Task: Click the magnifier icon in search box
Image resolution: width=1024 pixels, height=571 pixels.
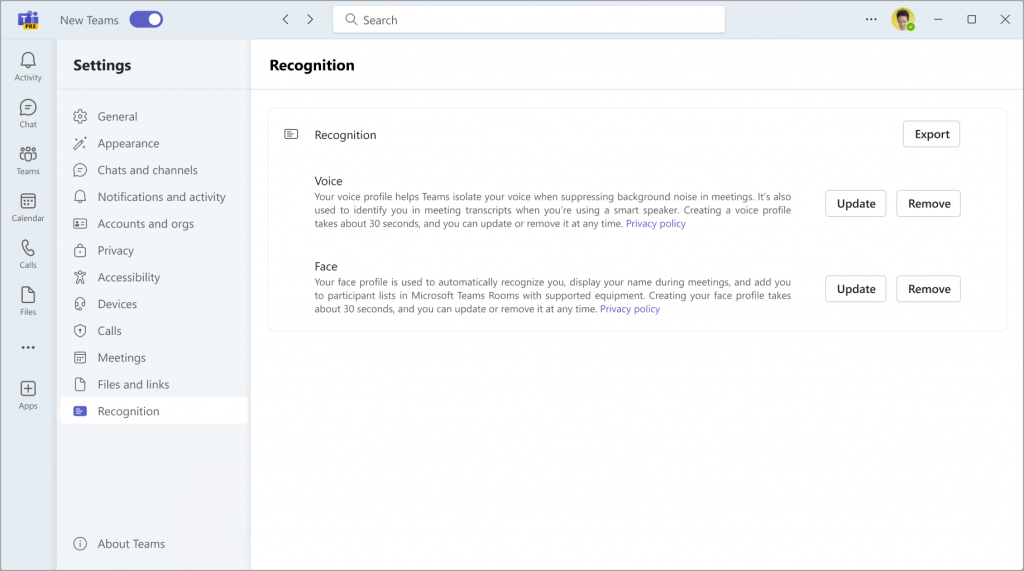Action: click(x=351, y=20)
